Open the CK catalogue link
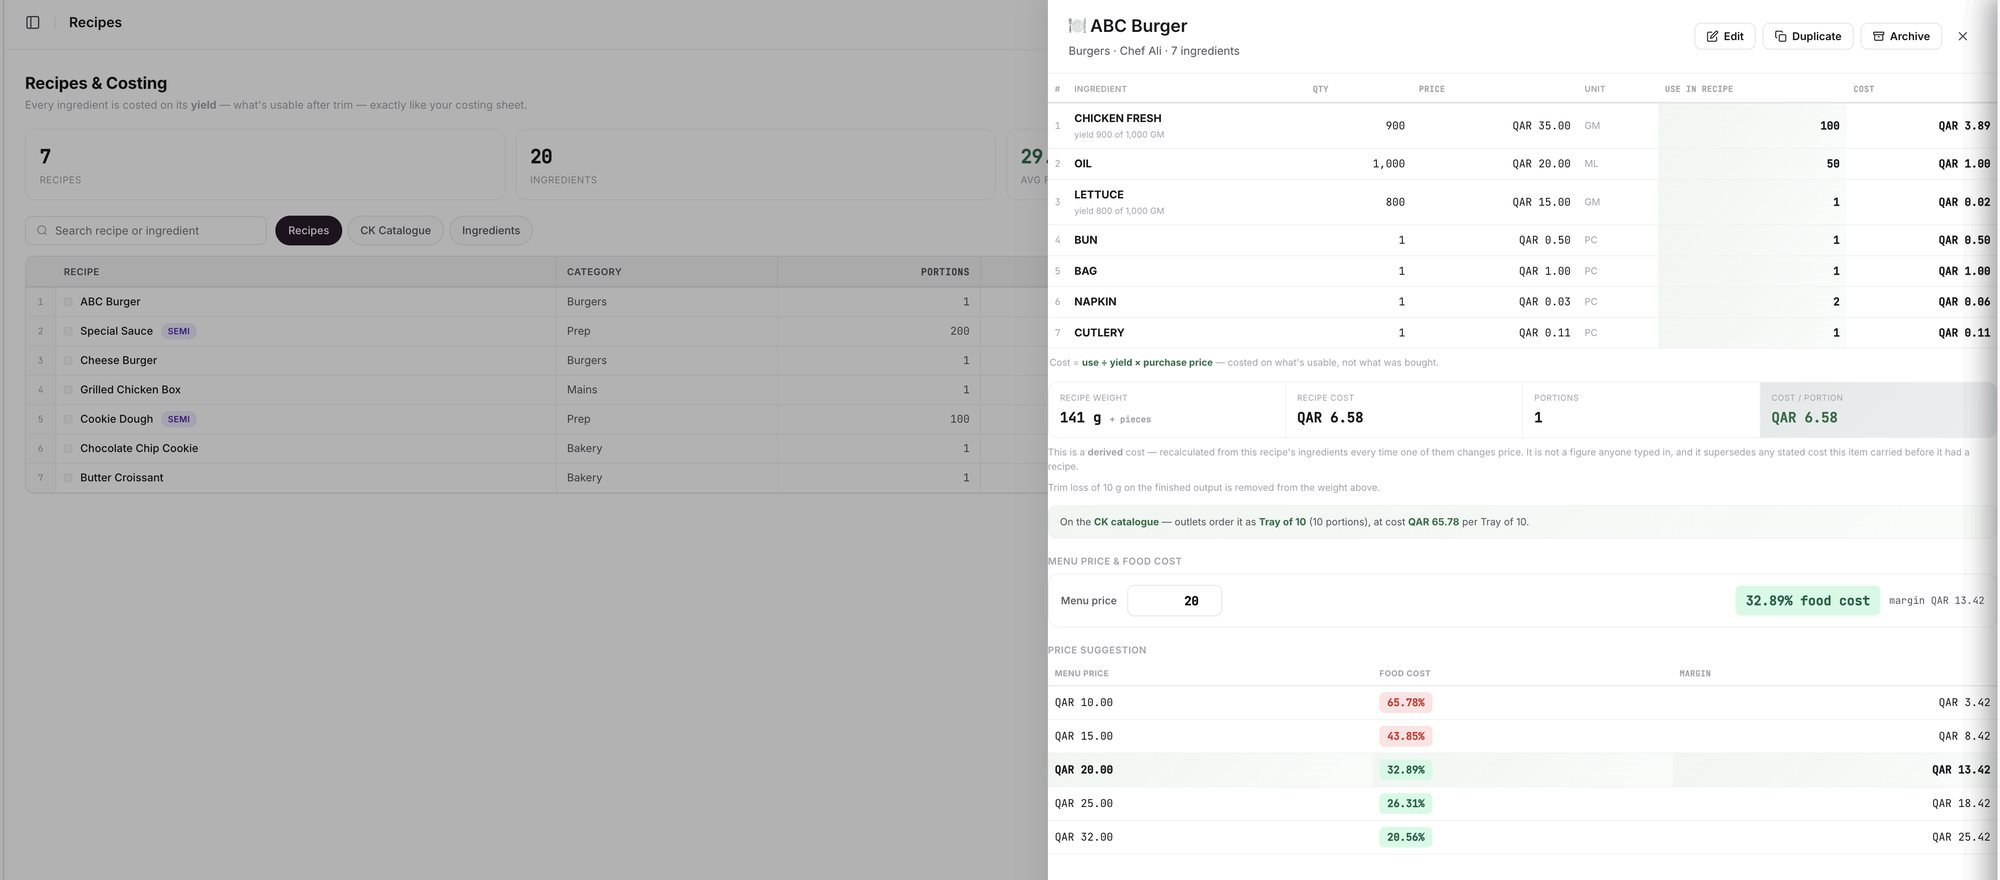 (1126, 522)
